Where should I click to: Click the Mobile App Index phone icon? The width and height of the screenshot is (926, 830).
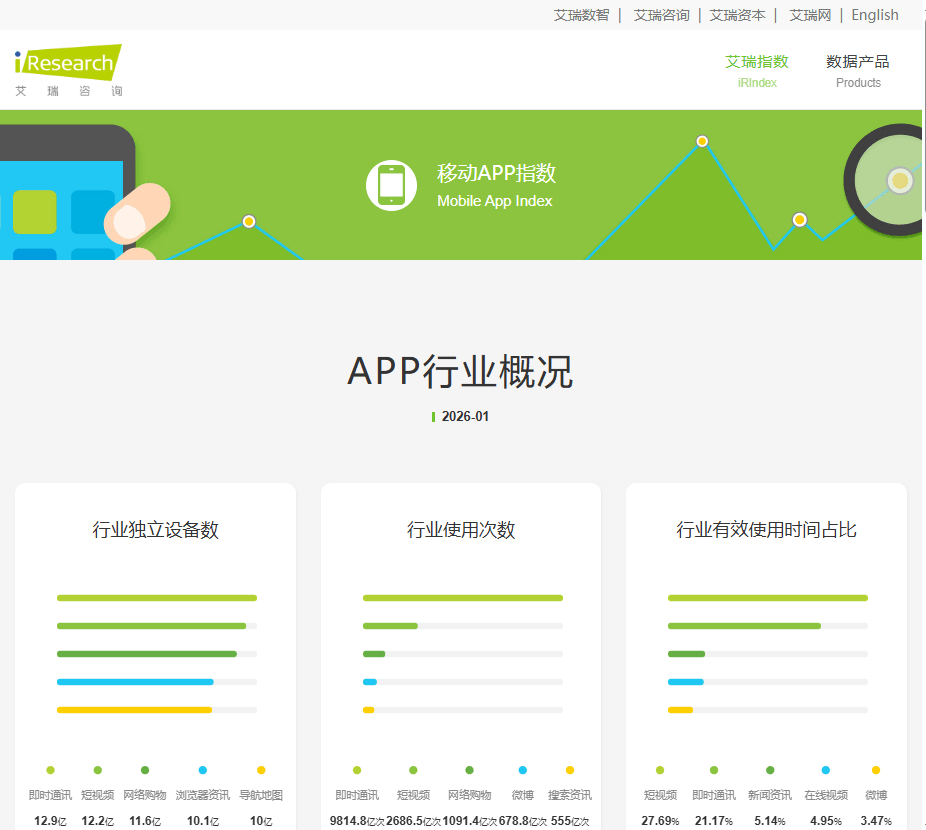pos(391,185)
